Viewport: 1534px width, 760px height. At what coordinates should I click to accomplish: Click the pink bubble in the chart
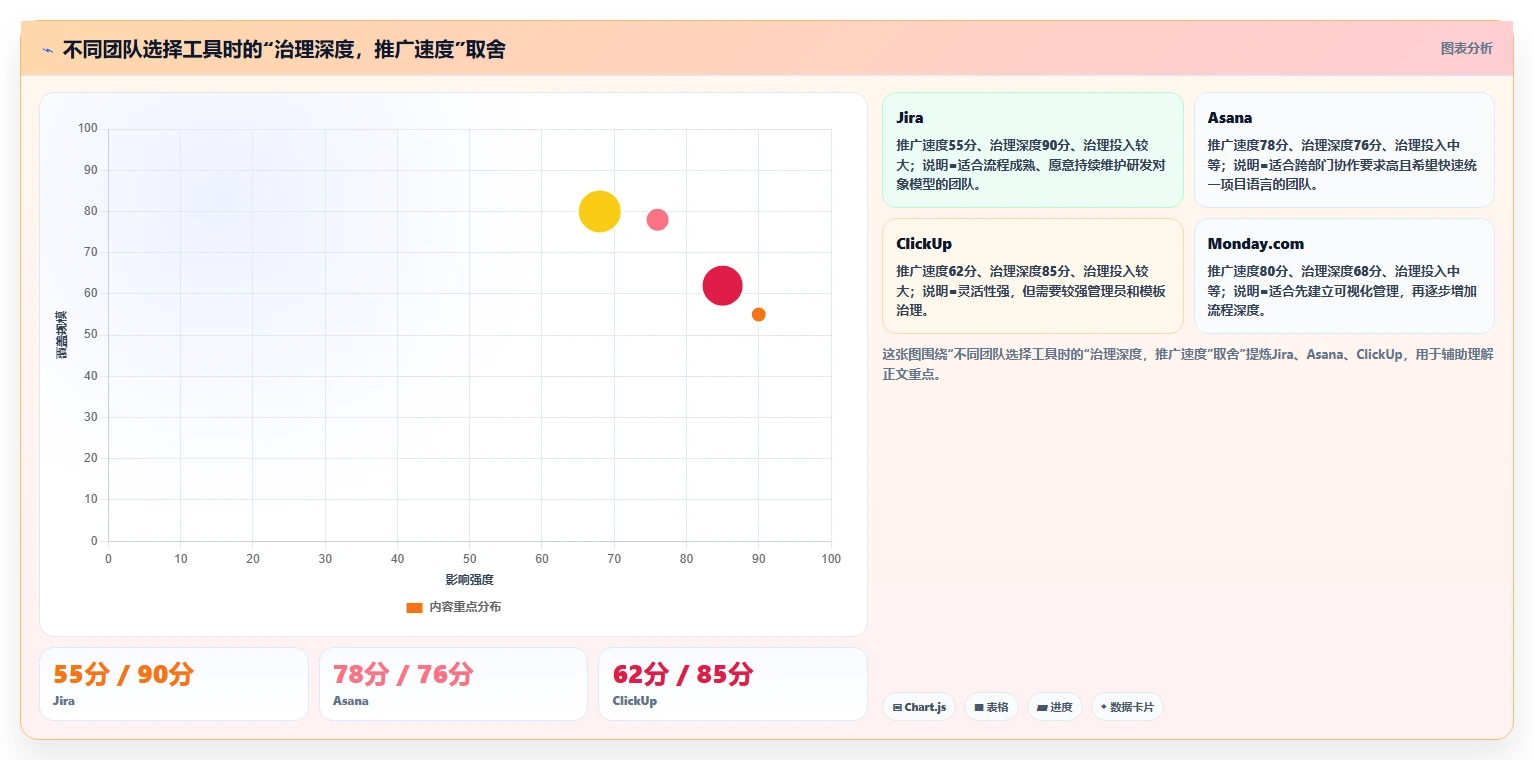pos(657,220)
